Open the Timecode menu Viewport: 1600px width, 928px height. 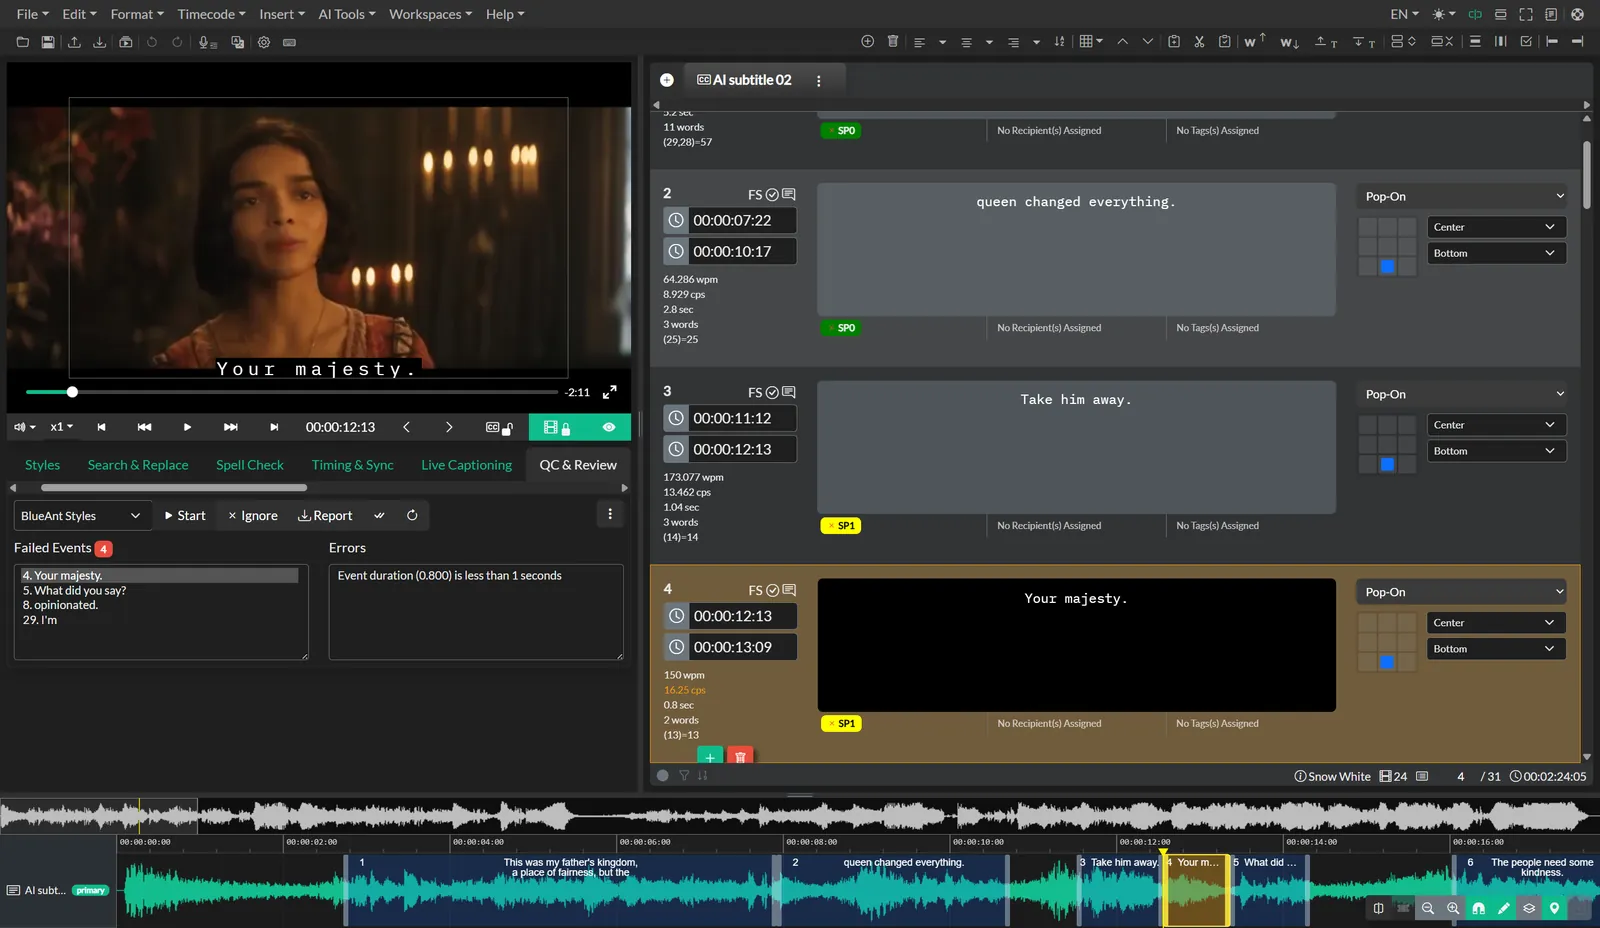tap(211, 14)
